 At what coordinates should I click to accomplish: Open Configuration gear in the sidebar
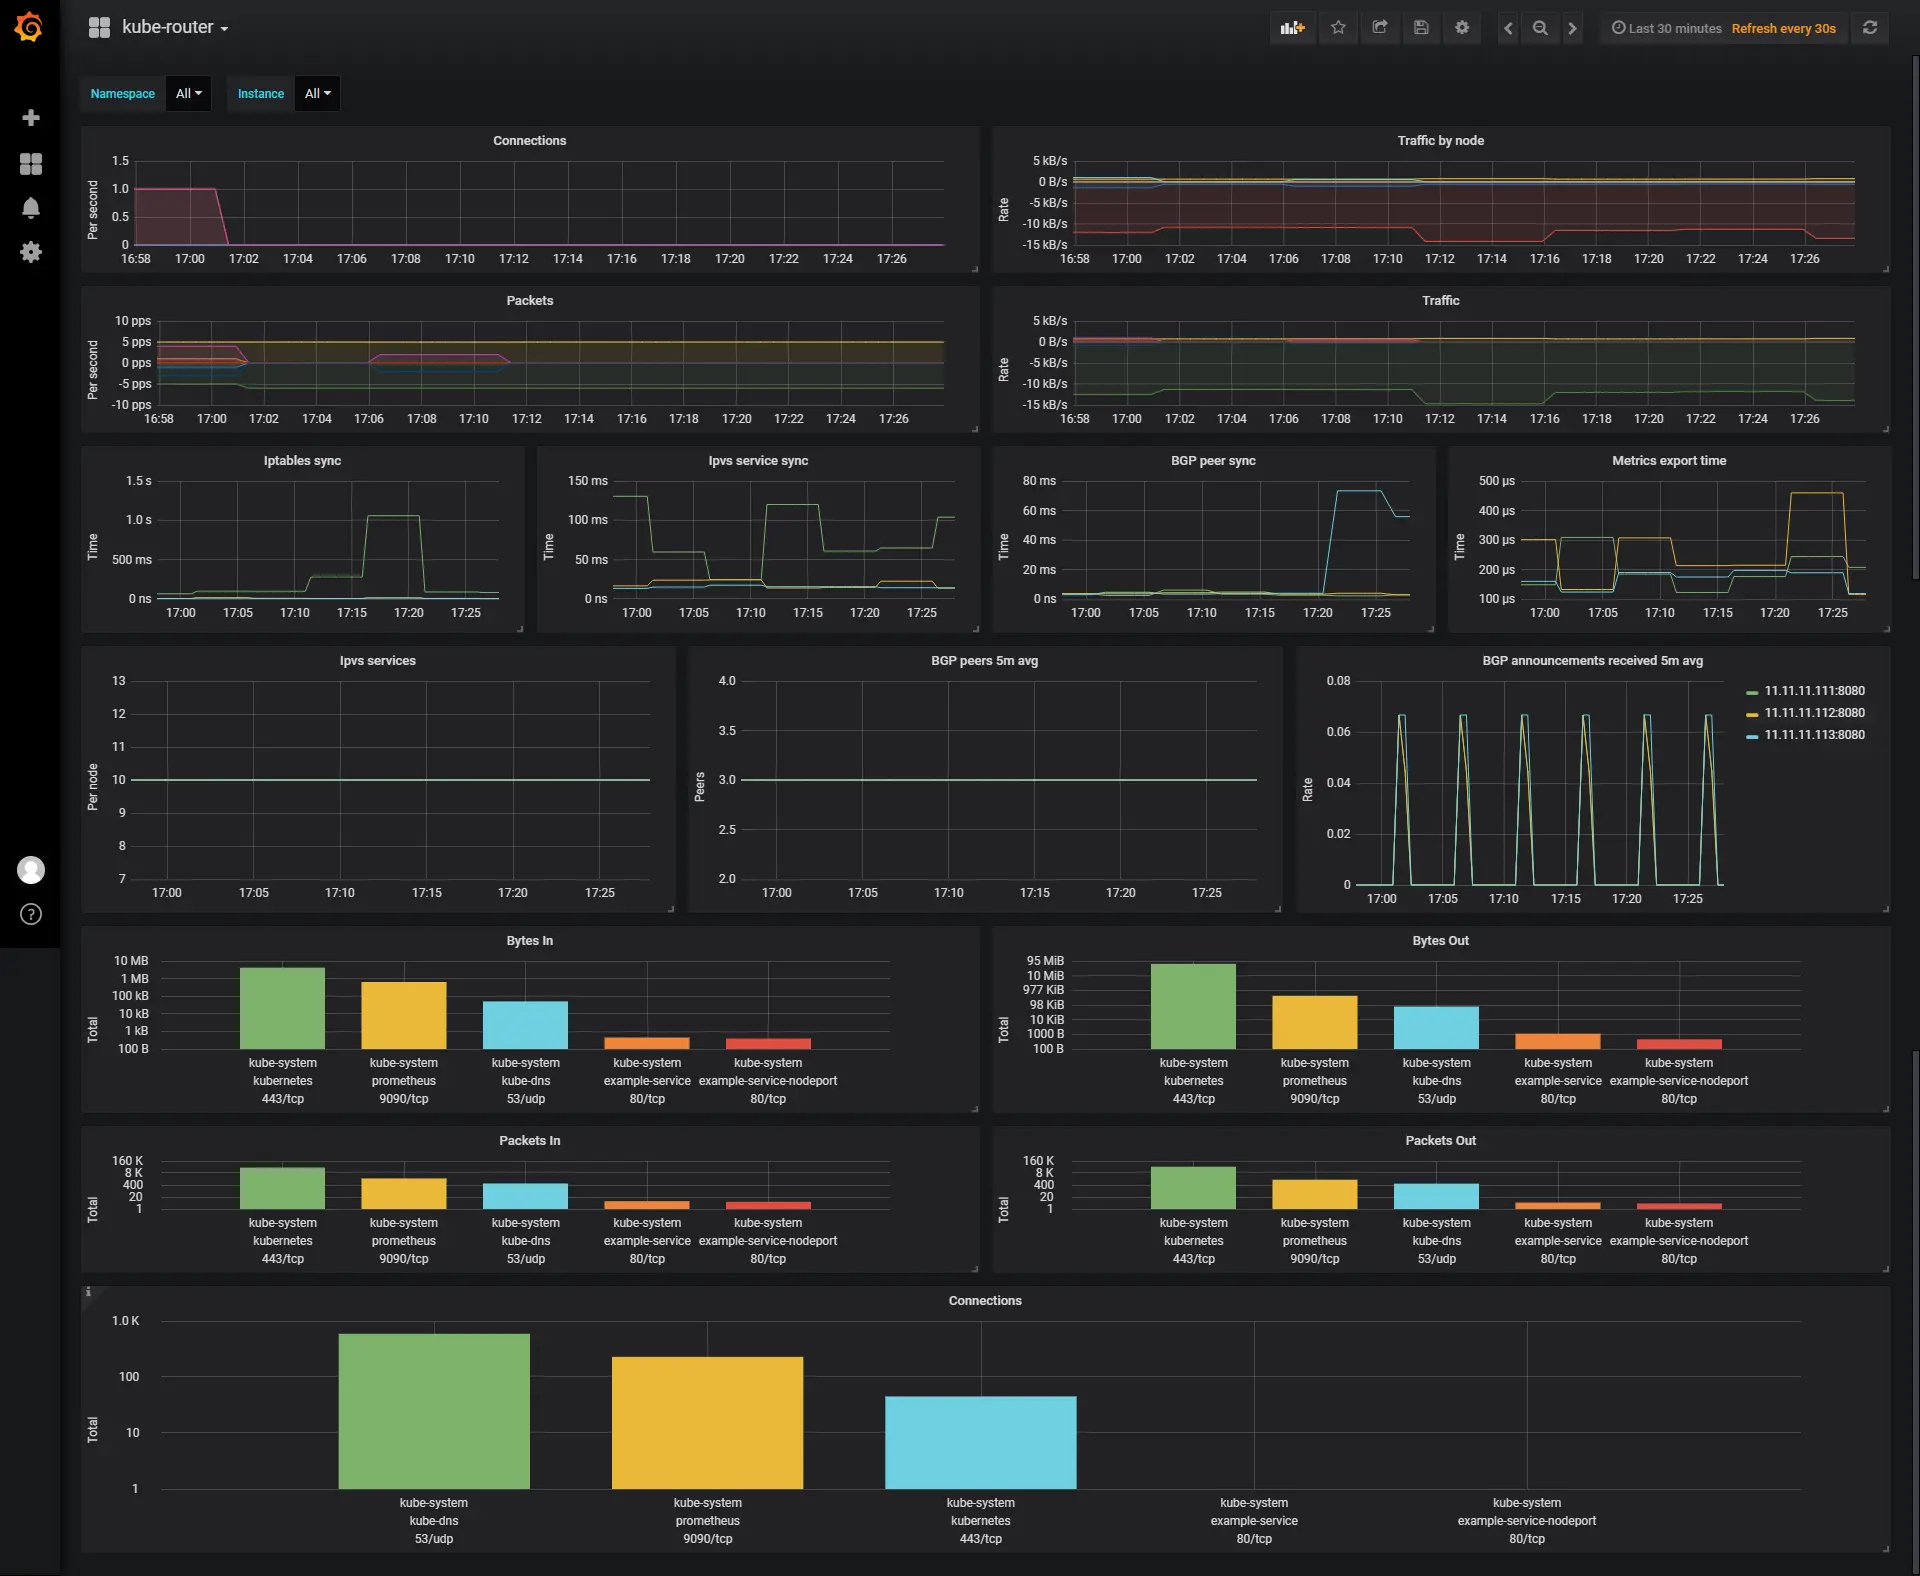click(x=31, y=252)
